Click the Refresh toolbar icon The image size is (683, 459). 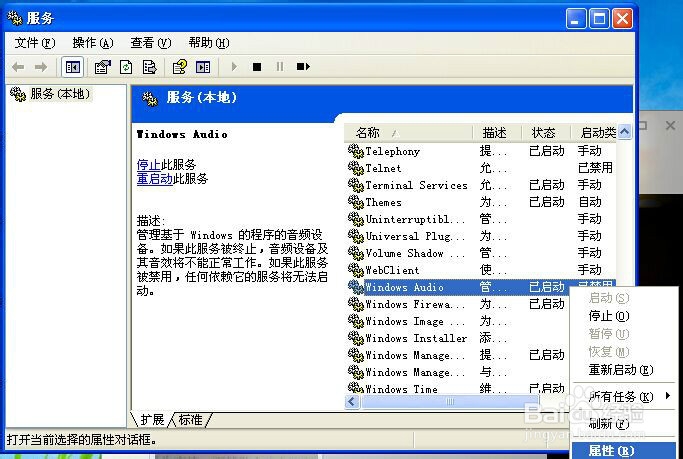click(126, 67)
